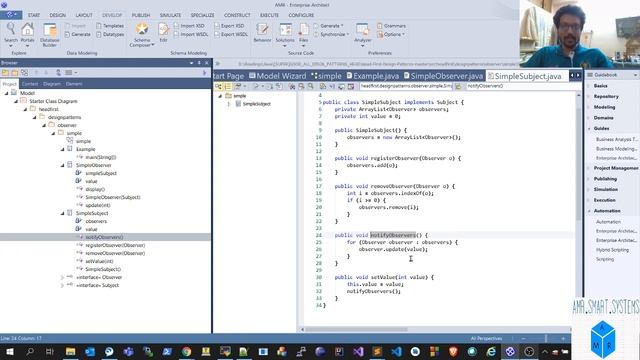640x360 pixels.
Task: Open Visual Studio from the taskbar
Action: [x=358, y=351]
